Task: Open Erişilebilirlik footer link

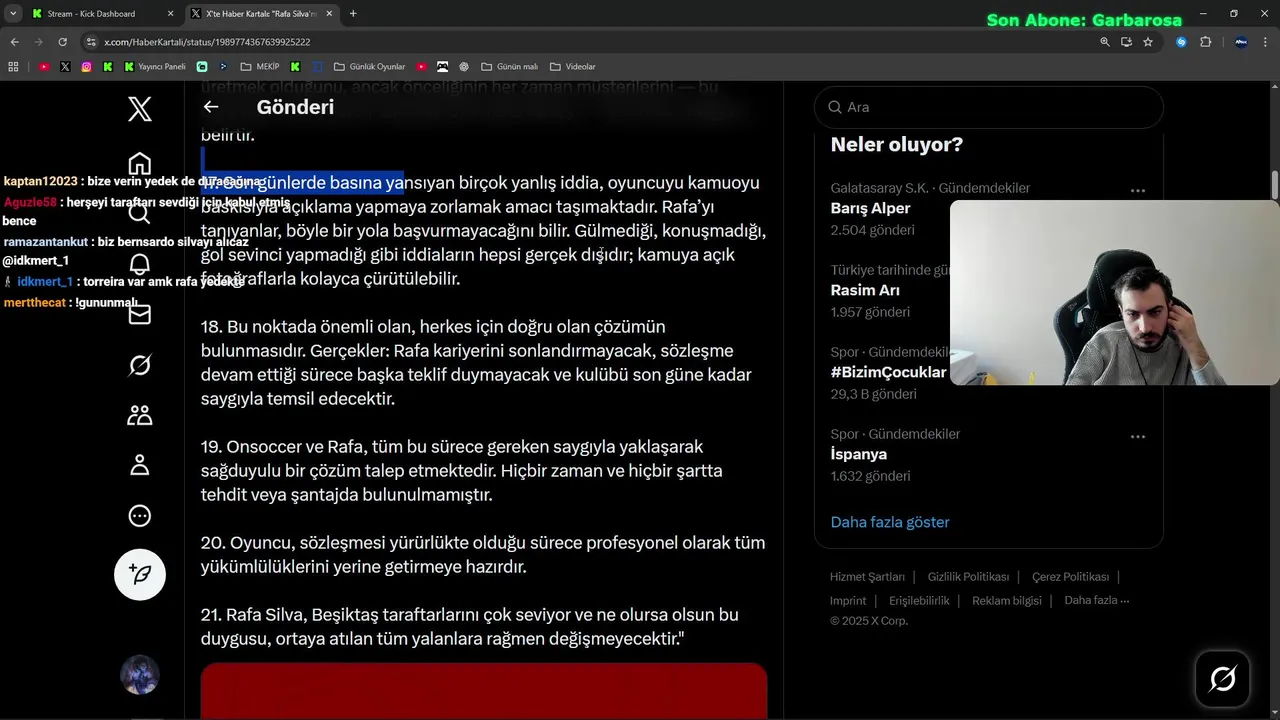Action: [x=919, y=601]
